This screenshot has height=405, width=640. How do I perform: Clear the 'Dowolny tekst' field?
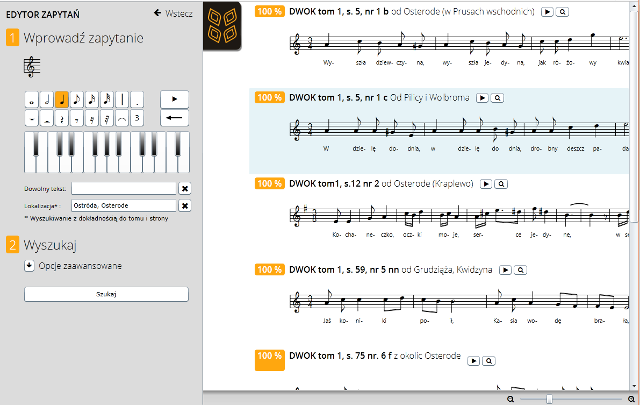pos(184,188)
